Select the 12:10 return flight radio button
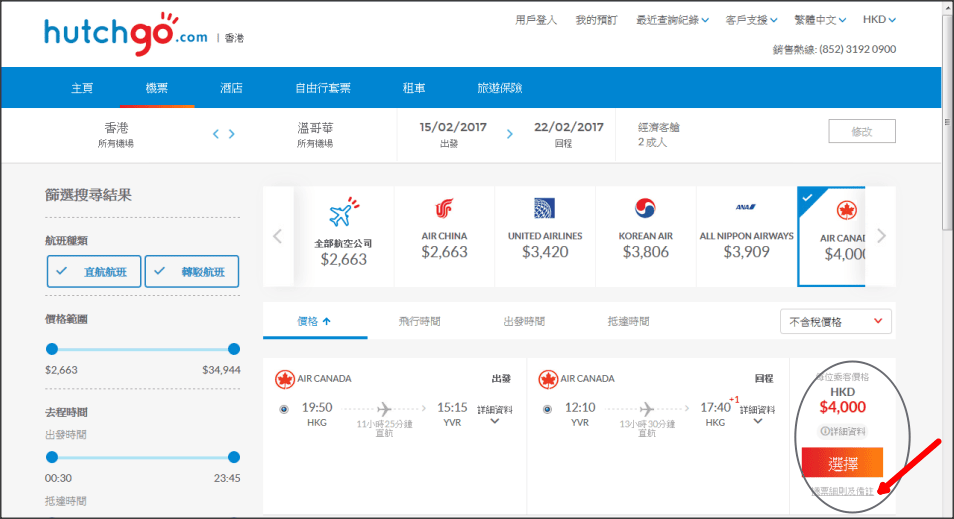This screenshot has width=954, height=519. coord(547,409)
